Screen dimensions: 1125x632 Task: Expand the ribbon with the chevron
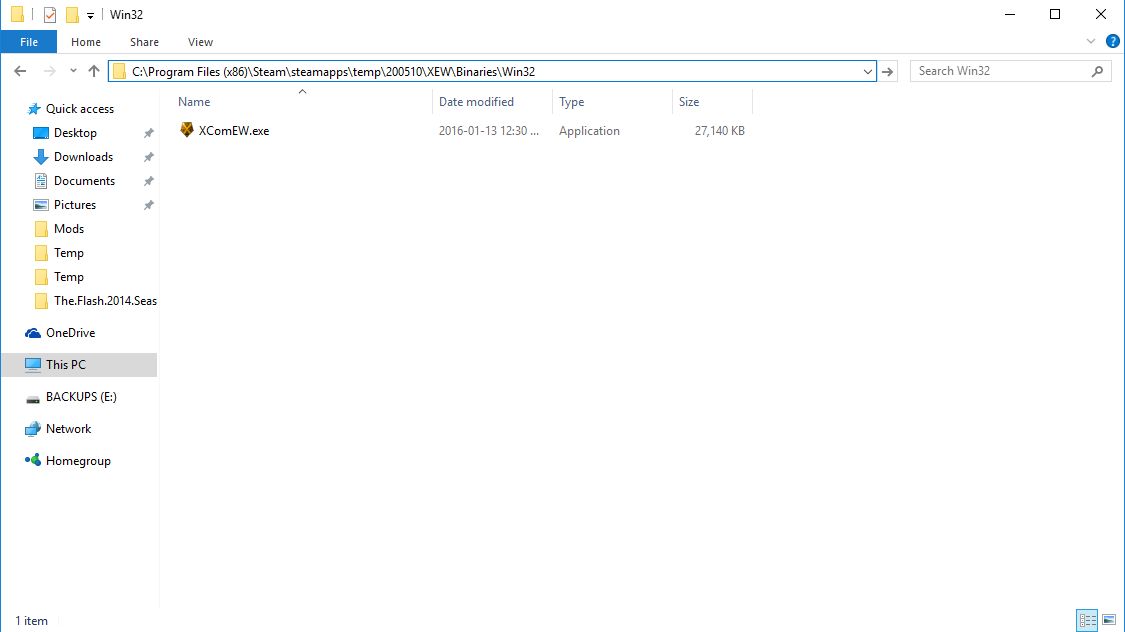(x=1091, y=42)
